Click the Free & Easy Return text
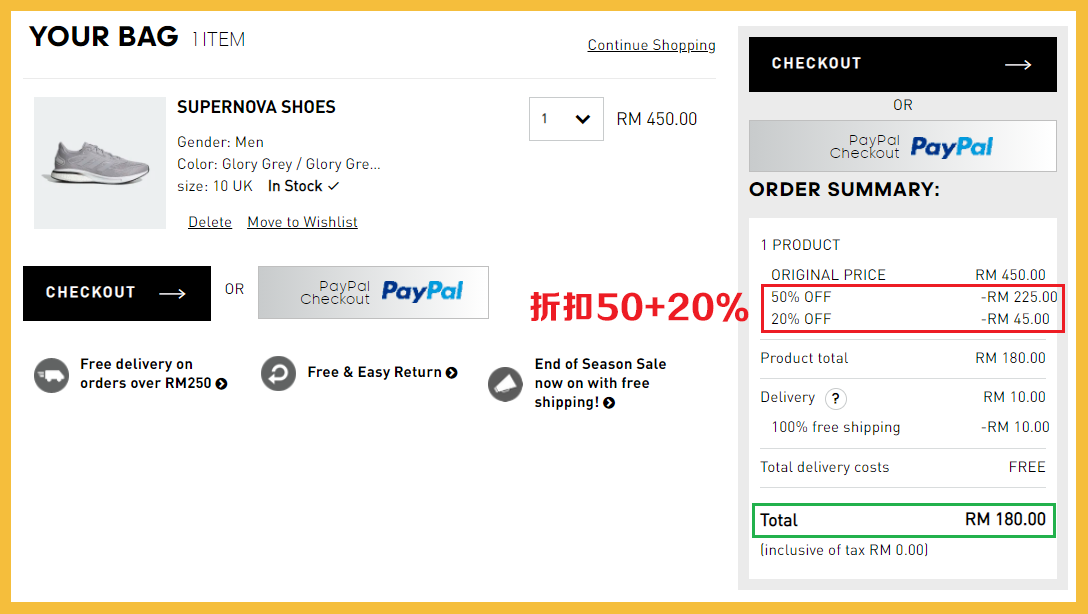 pos(374,372)
